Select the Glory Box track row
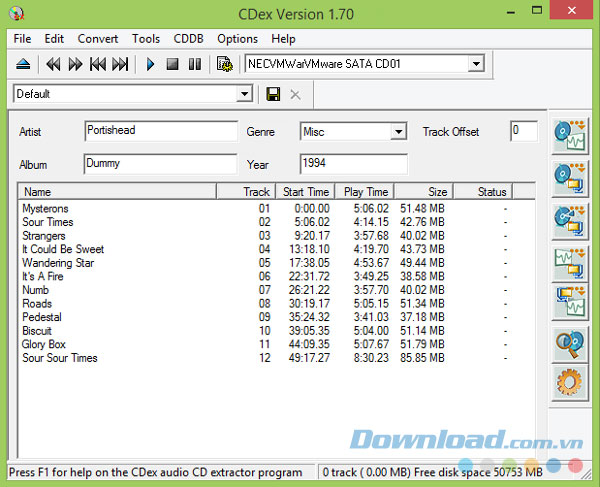Screen dimensions: 600x487 [44, 344]
